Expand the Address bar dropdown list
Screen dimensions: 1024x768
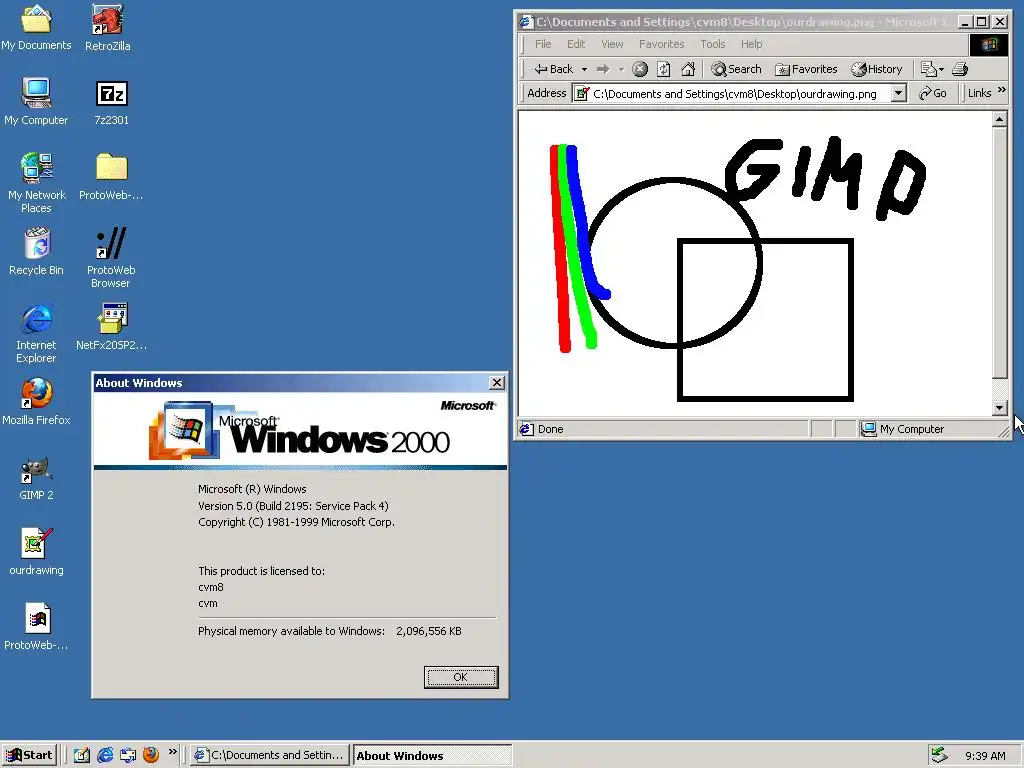pyautogui.click(x=899, y=93)
